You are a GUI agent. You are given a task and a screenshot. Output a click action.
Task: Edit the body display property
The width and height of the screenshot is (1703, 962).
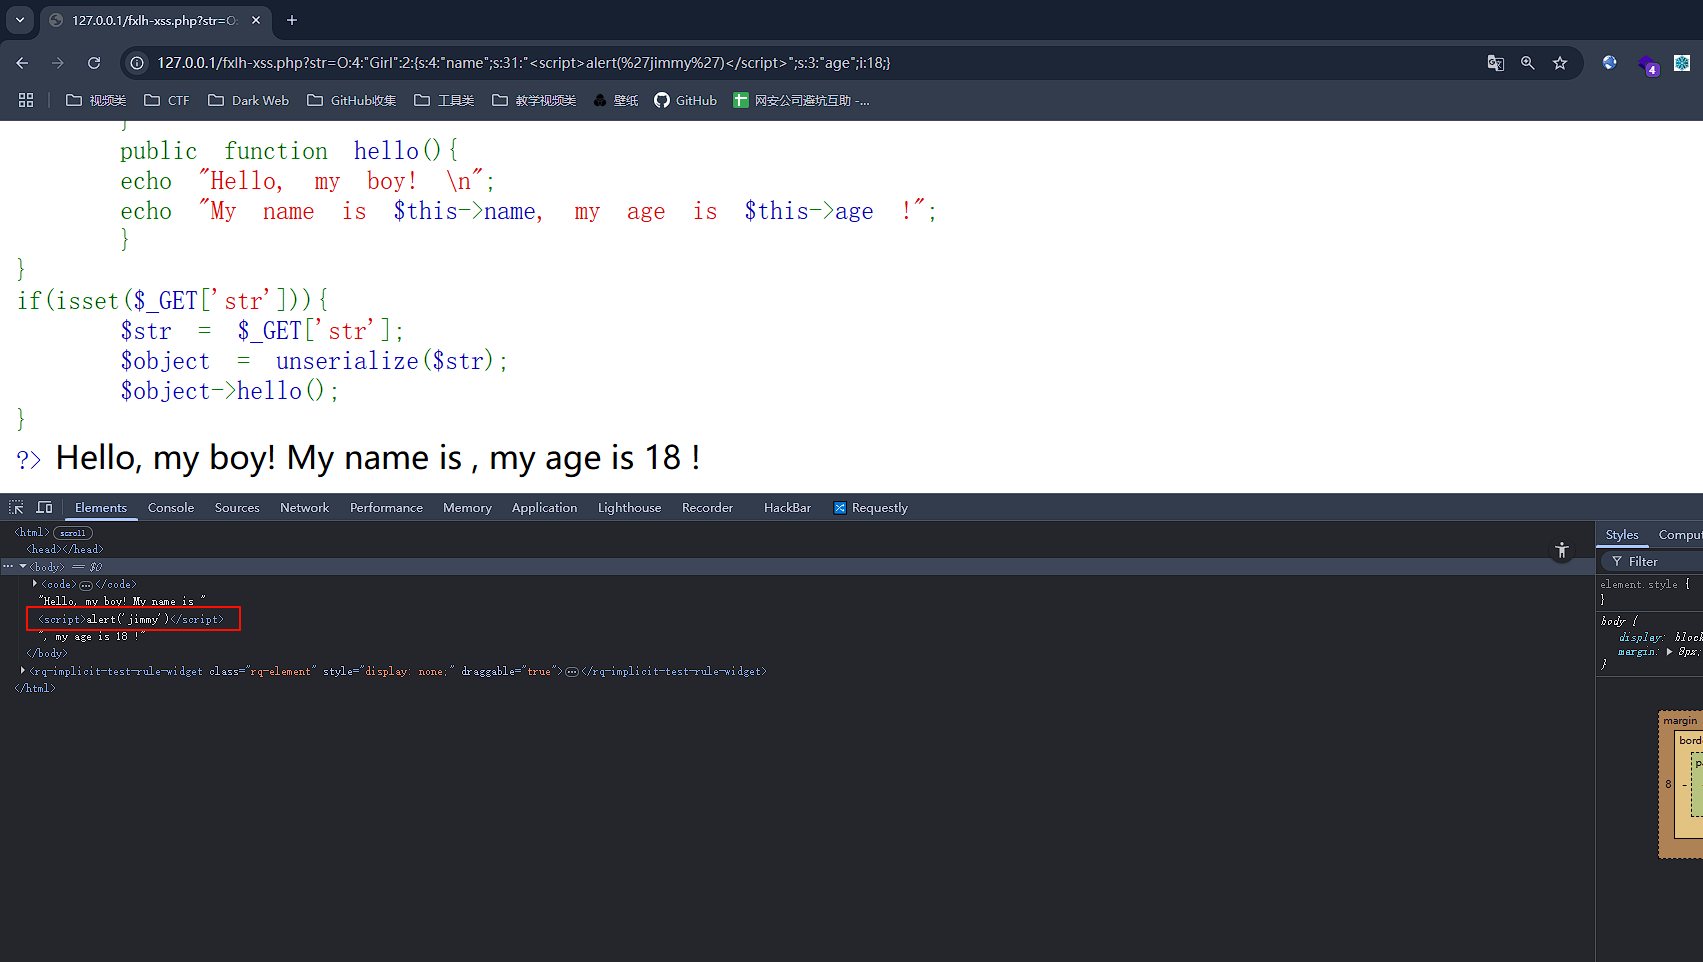click(1641, 637)
